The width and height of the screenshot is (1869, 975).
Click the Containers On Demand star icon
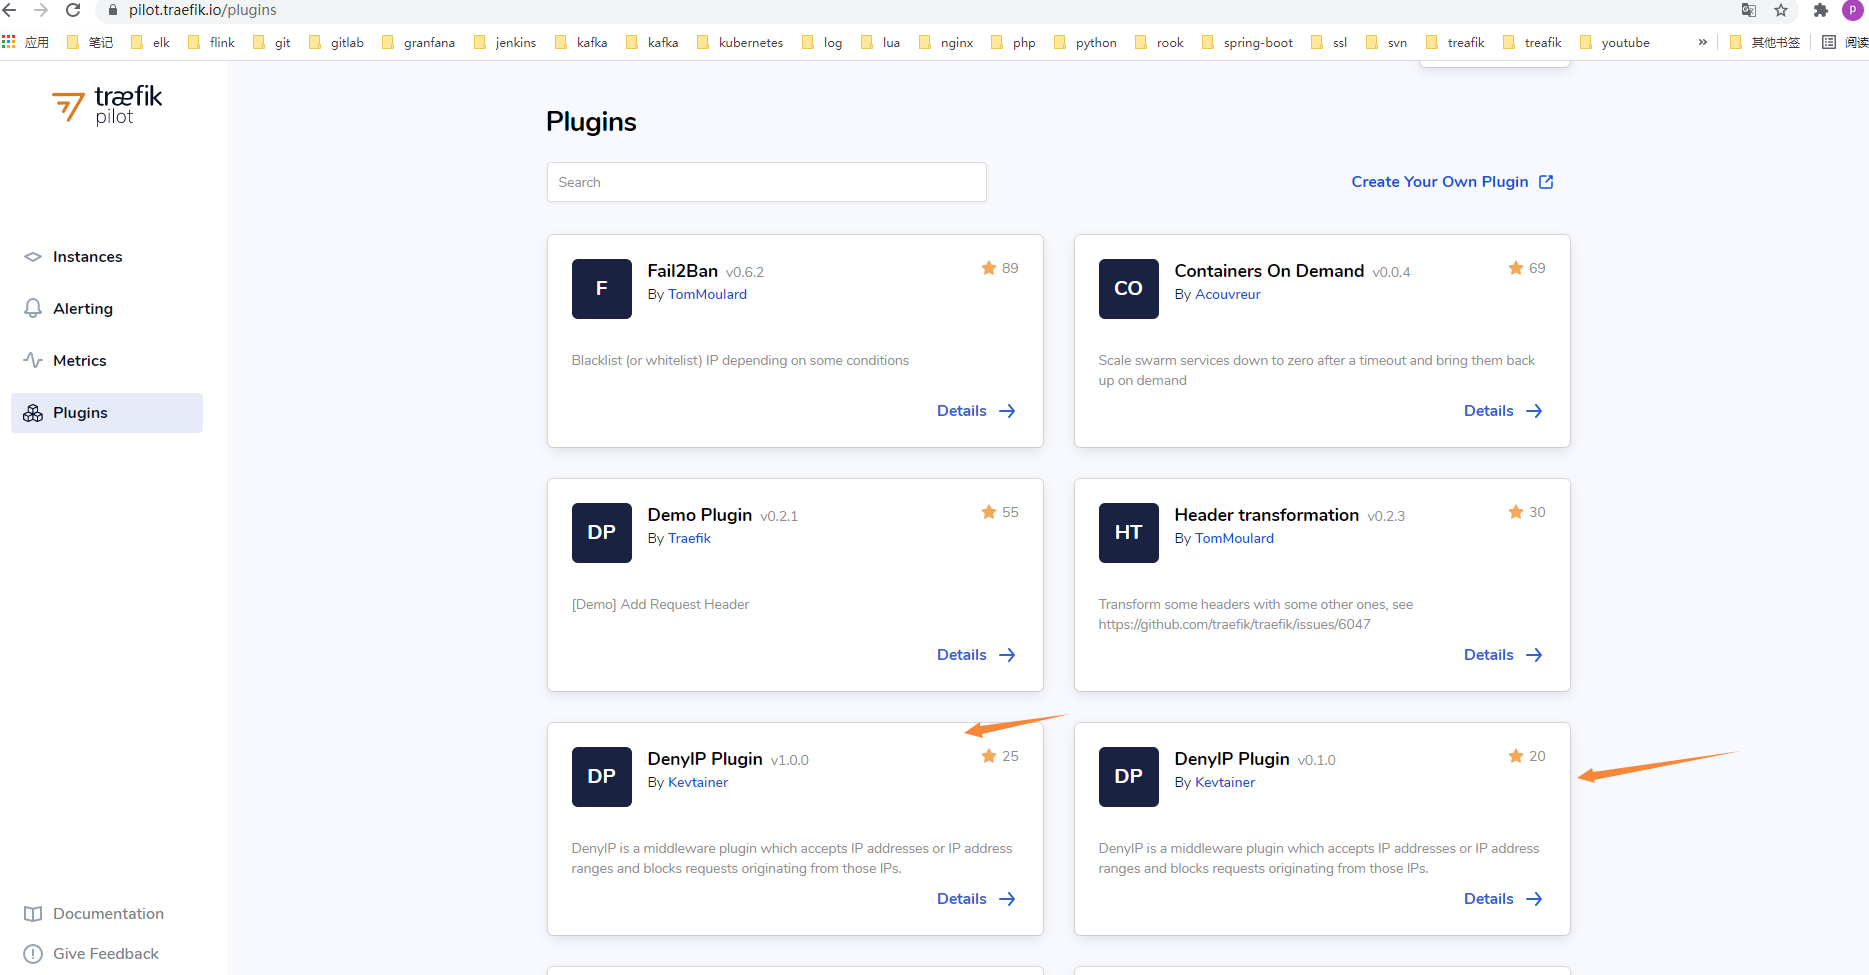click(1516, 268)
